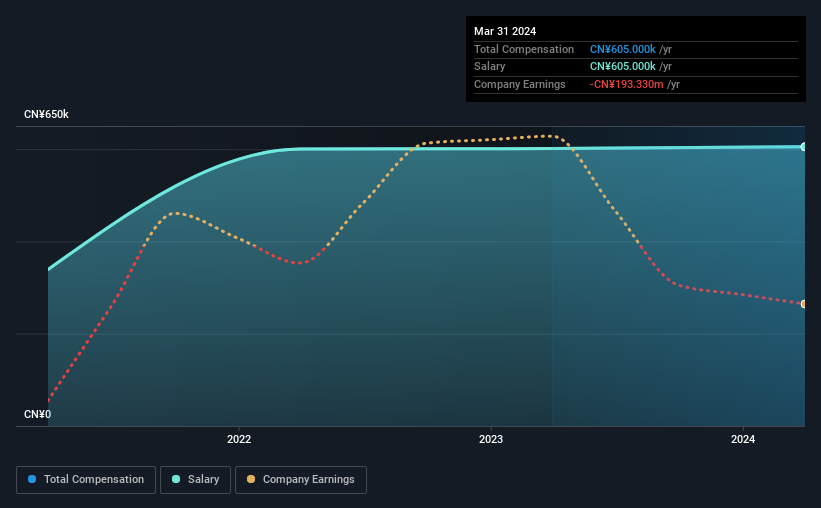Click the CN¥605.000k salary value in tooltip
This screenshot has height=508, width=821.
click(623, 67)
